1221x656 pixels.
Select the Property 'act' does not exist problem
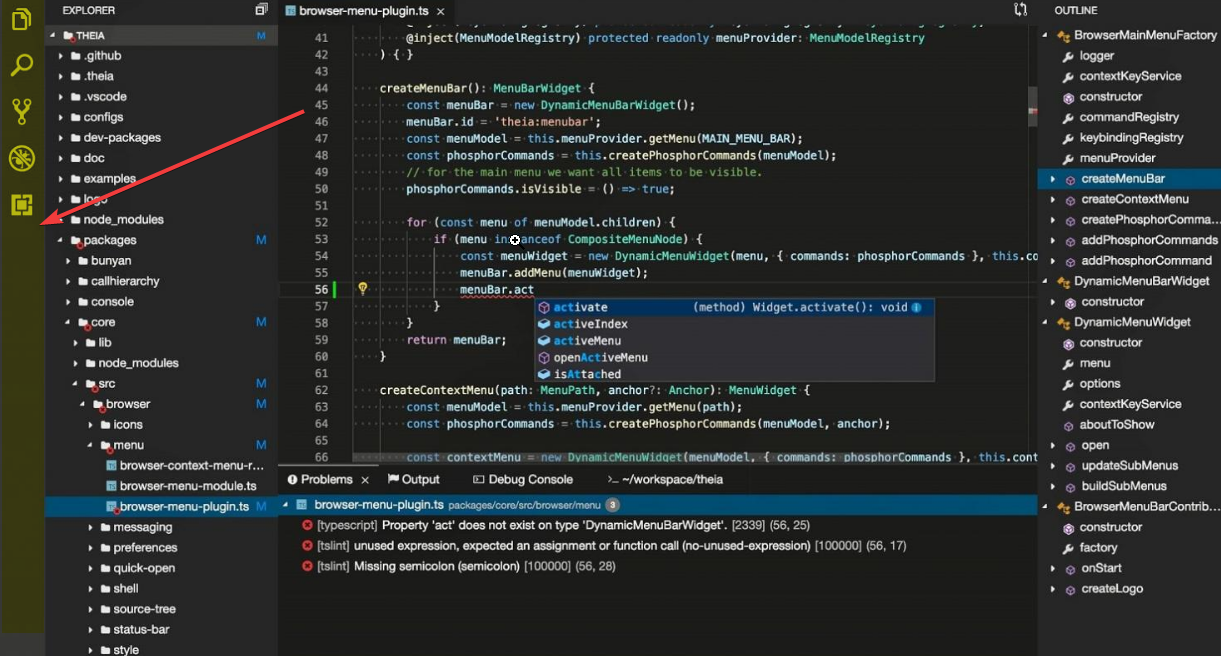pyautogui.click(x=658, y=525)
